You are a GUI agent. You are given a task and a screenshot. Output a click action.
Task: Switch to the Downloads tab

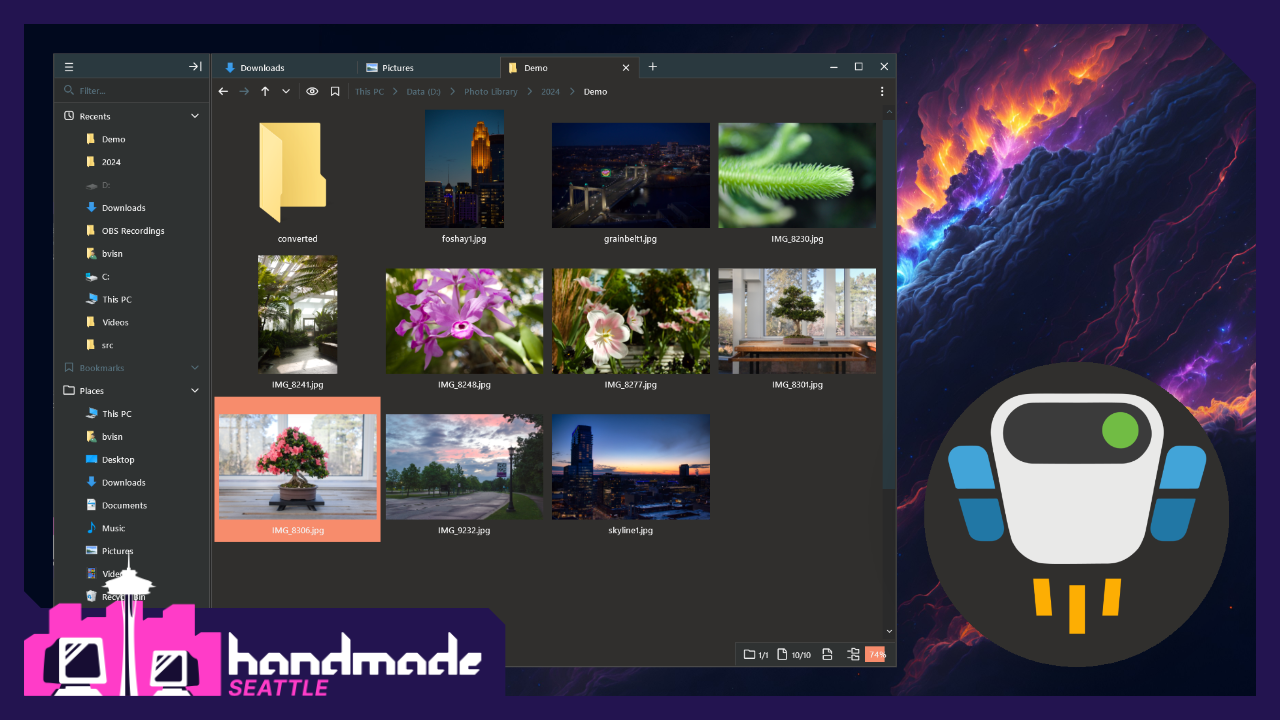click(x=262, y=68)
